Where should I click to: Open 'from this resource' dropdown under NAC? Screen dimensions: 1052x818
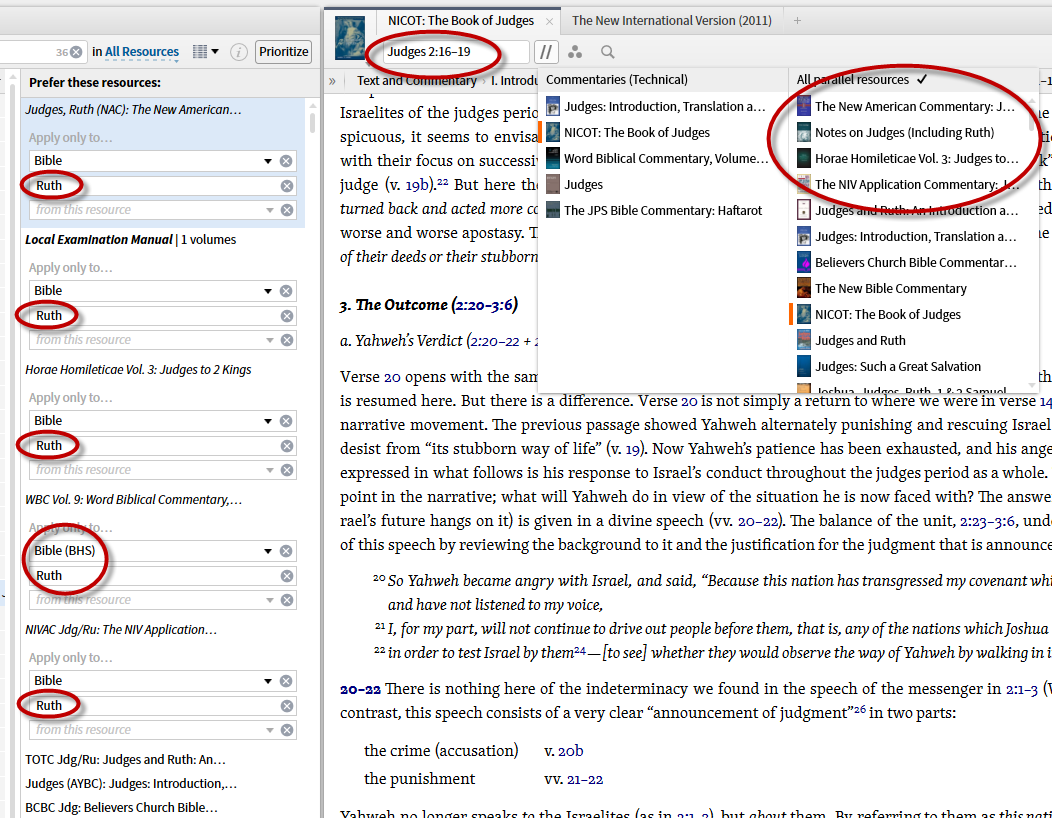[x=269, y=210]
